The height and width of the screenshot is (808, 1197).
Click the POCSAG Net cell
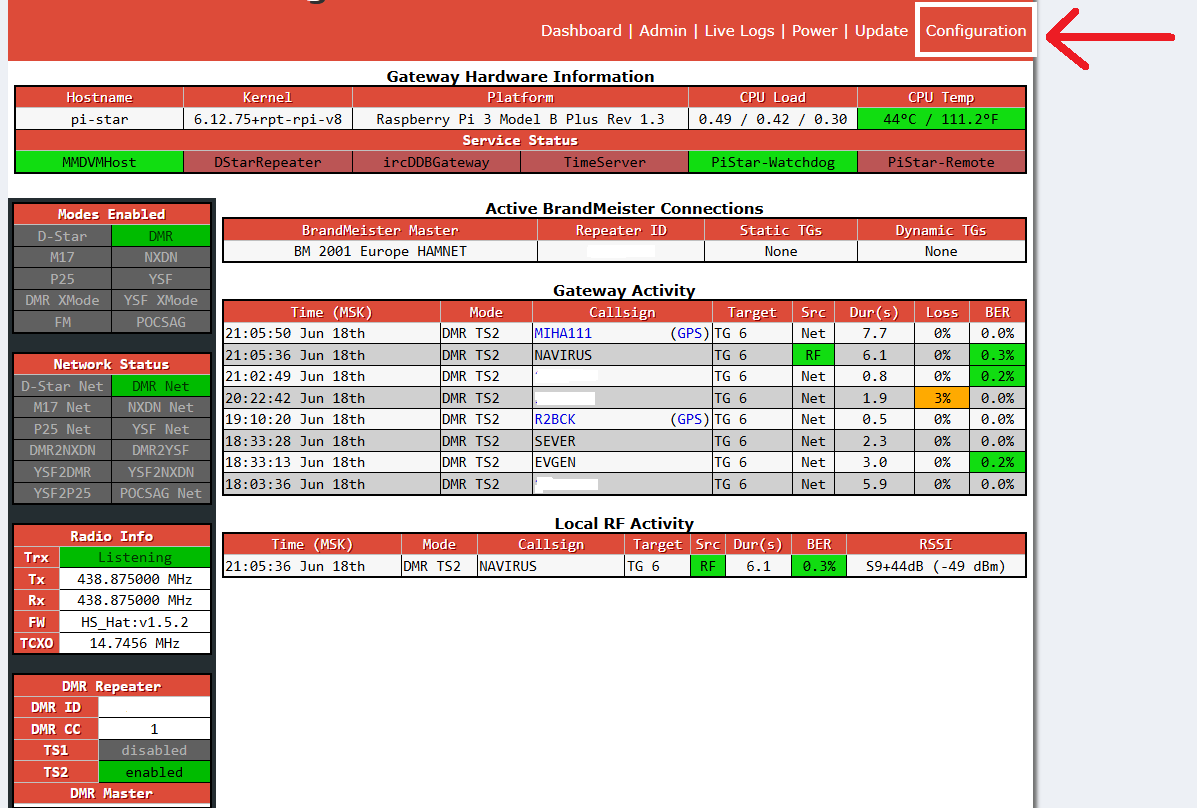161,493
